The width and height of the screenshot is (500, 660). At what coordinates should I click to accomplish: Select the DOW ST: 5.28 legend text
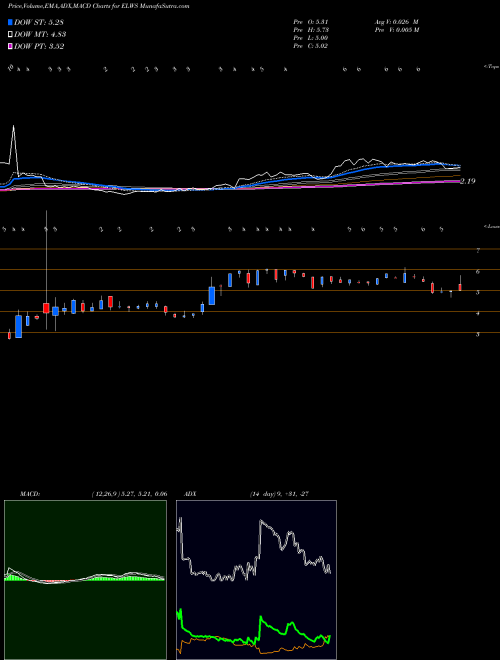tap(39, 22)
